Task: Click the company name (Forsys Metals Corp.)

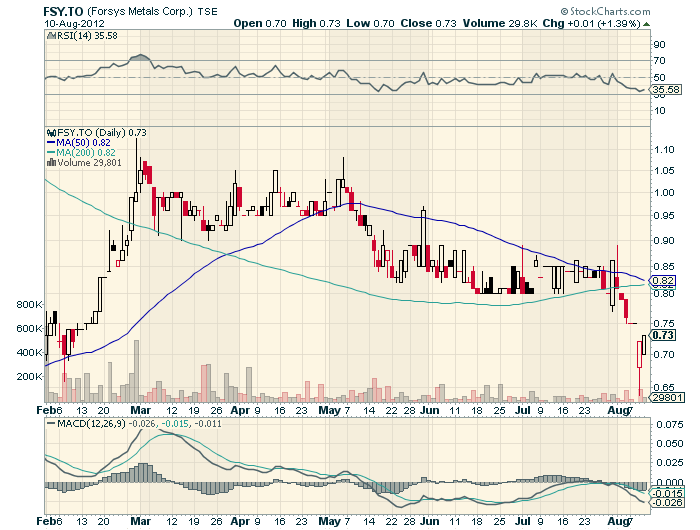Action: pos(140,12)
